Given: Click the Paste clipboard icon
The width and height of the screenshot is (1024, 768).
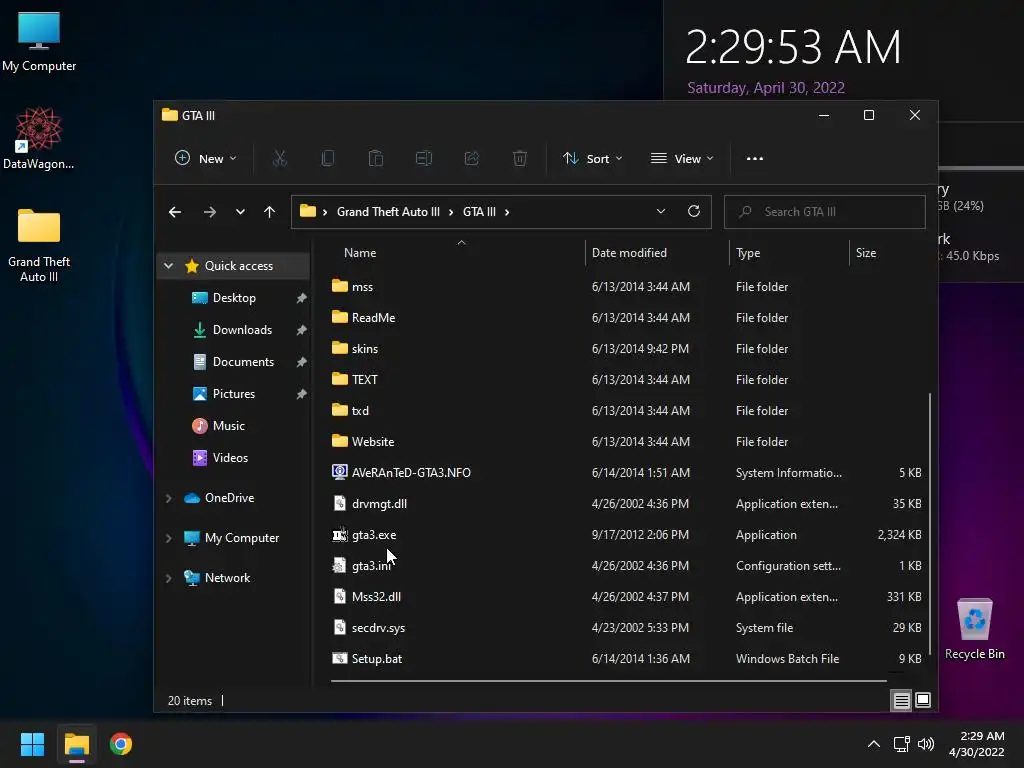Looking at the screenshot, I should tap(376, 158).
